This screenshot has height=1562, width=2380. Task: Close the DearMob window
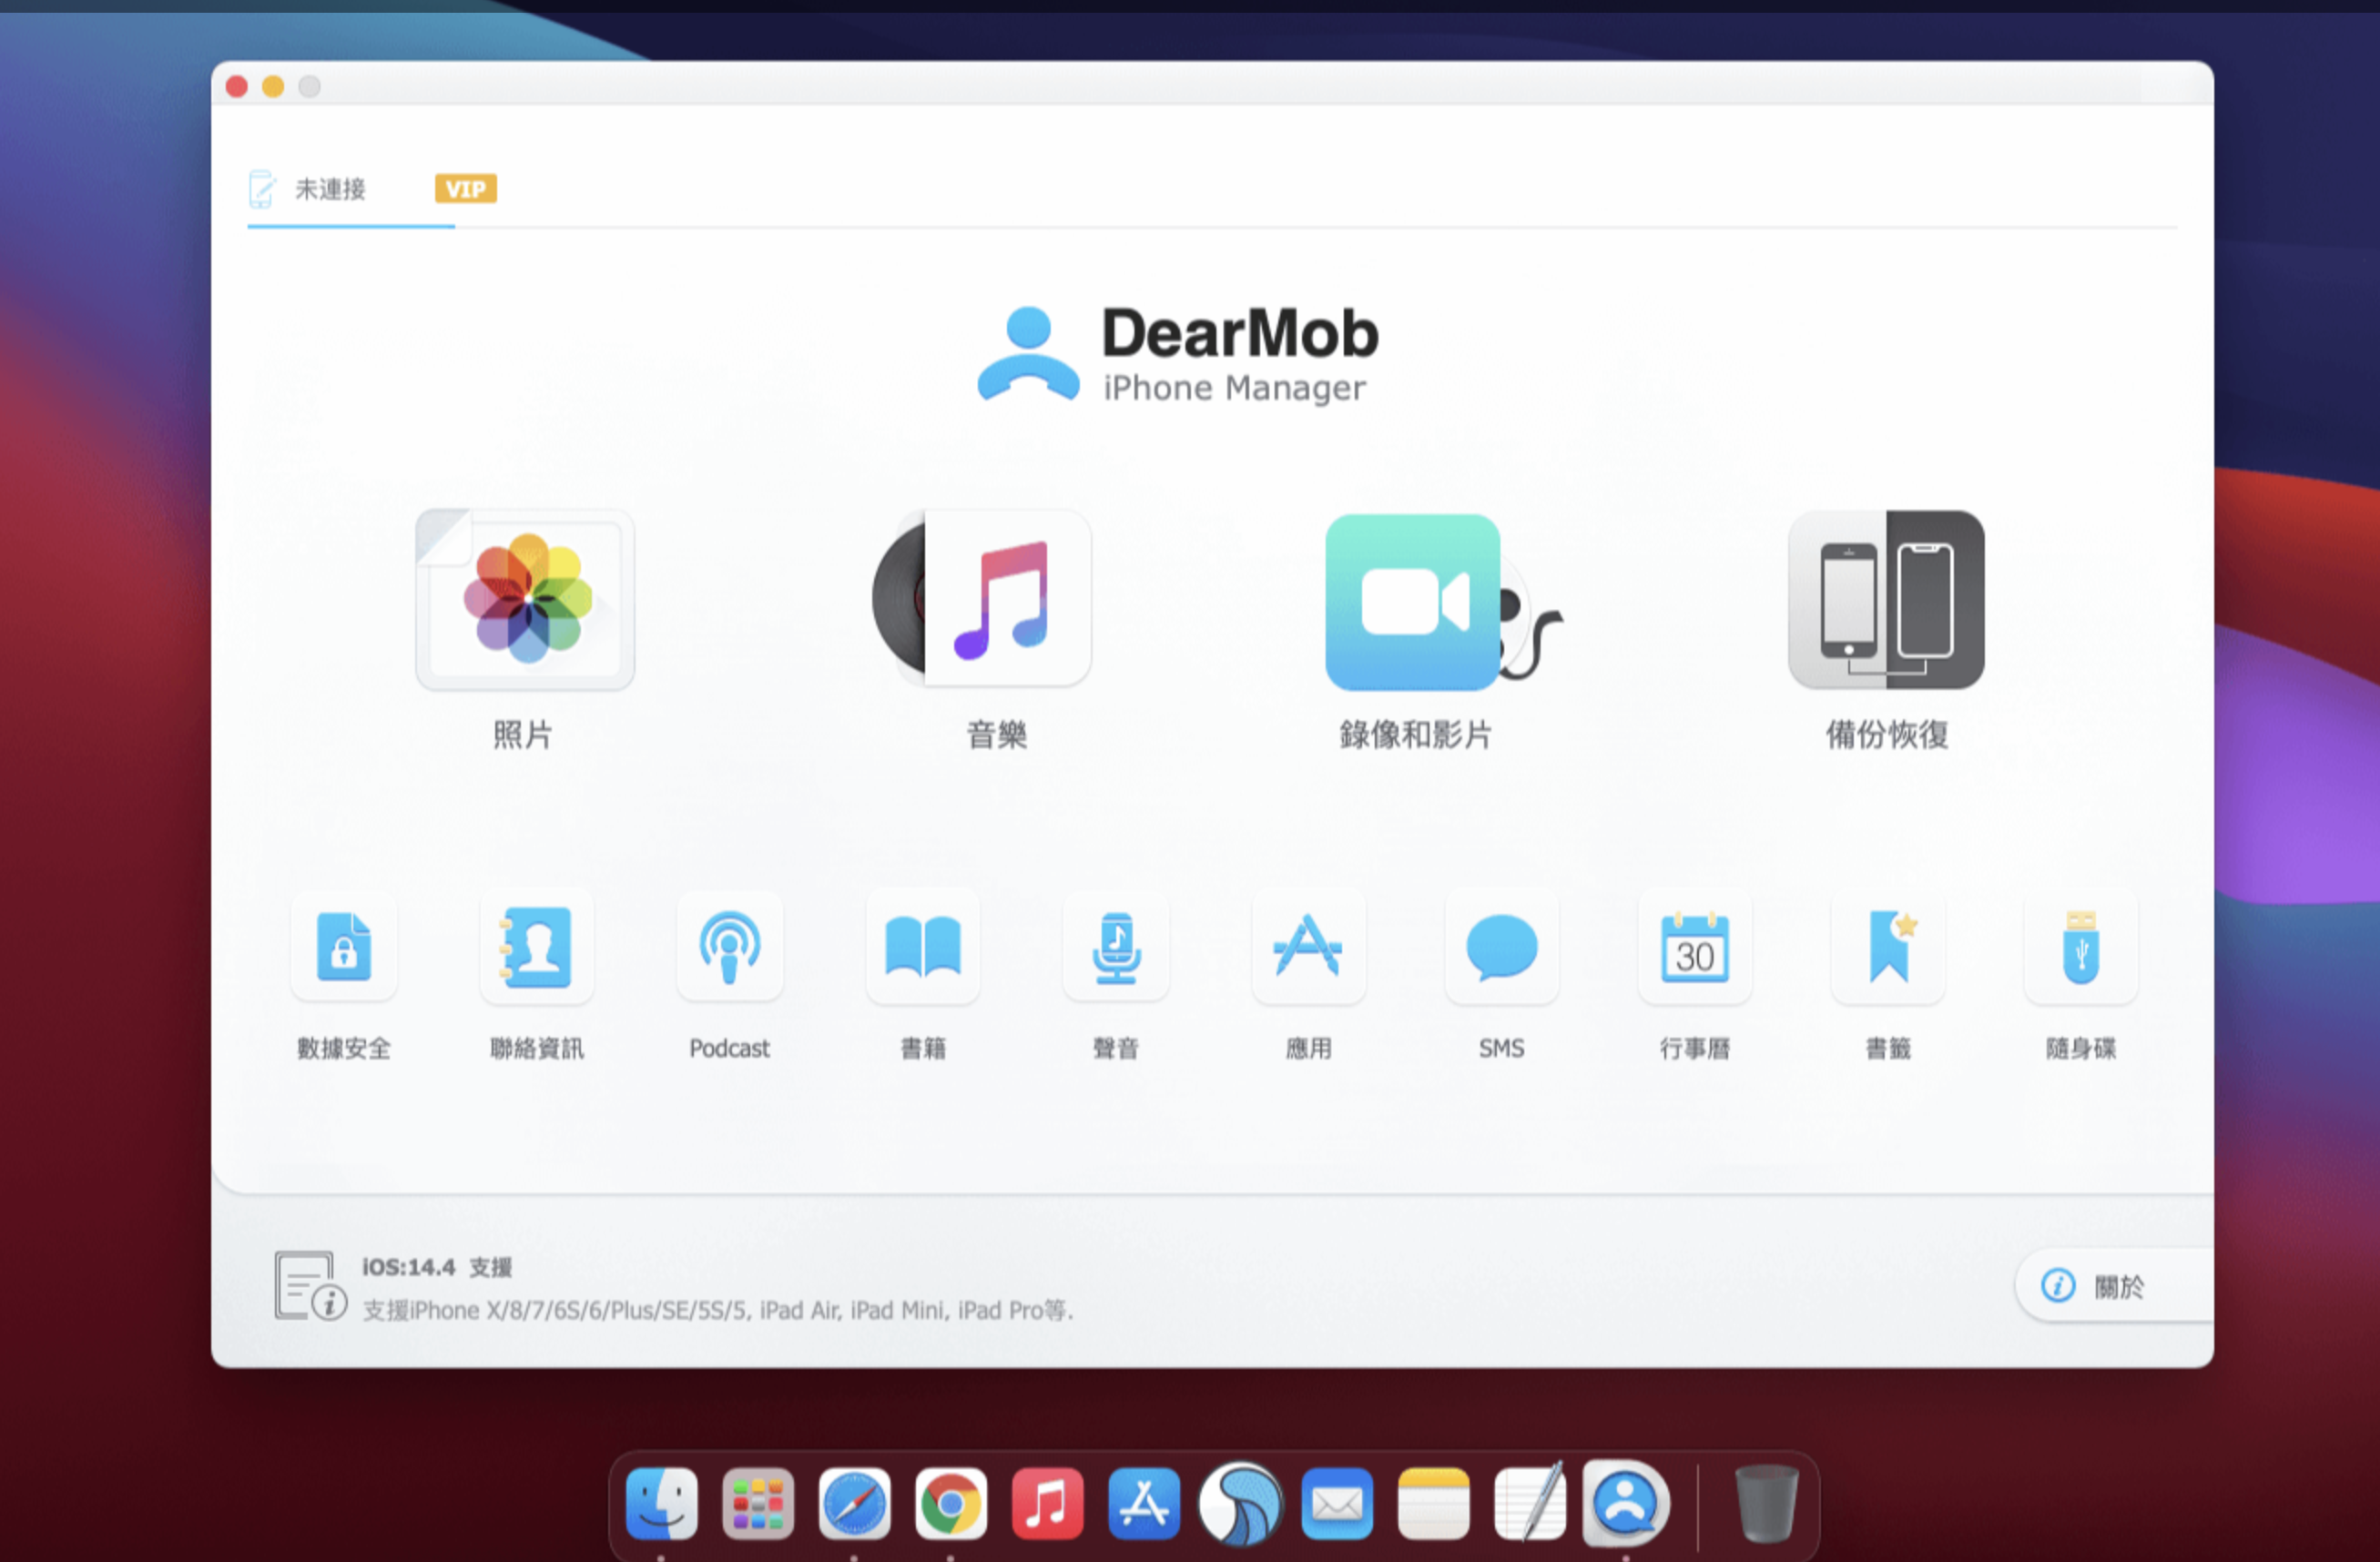point(237,87)
